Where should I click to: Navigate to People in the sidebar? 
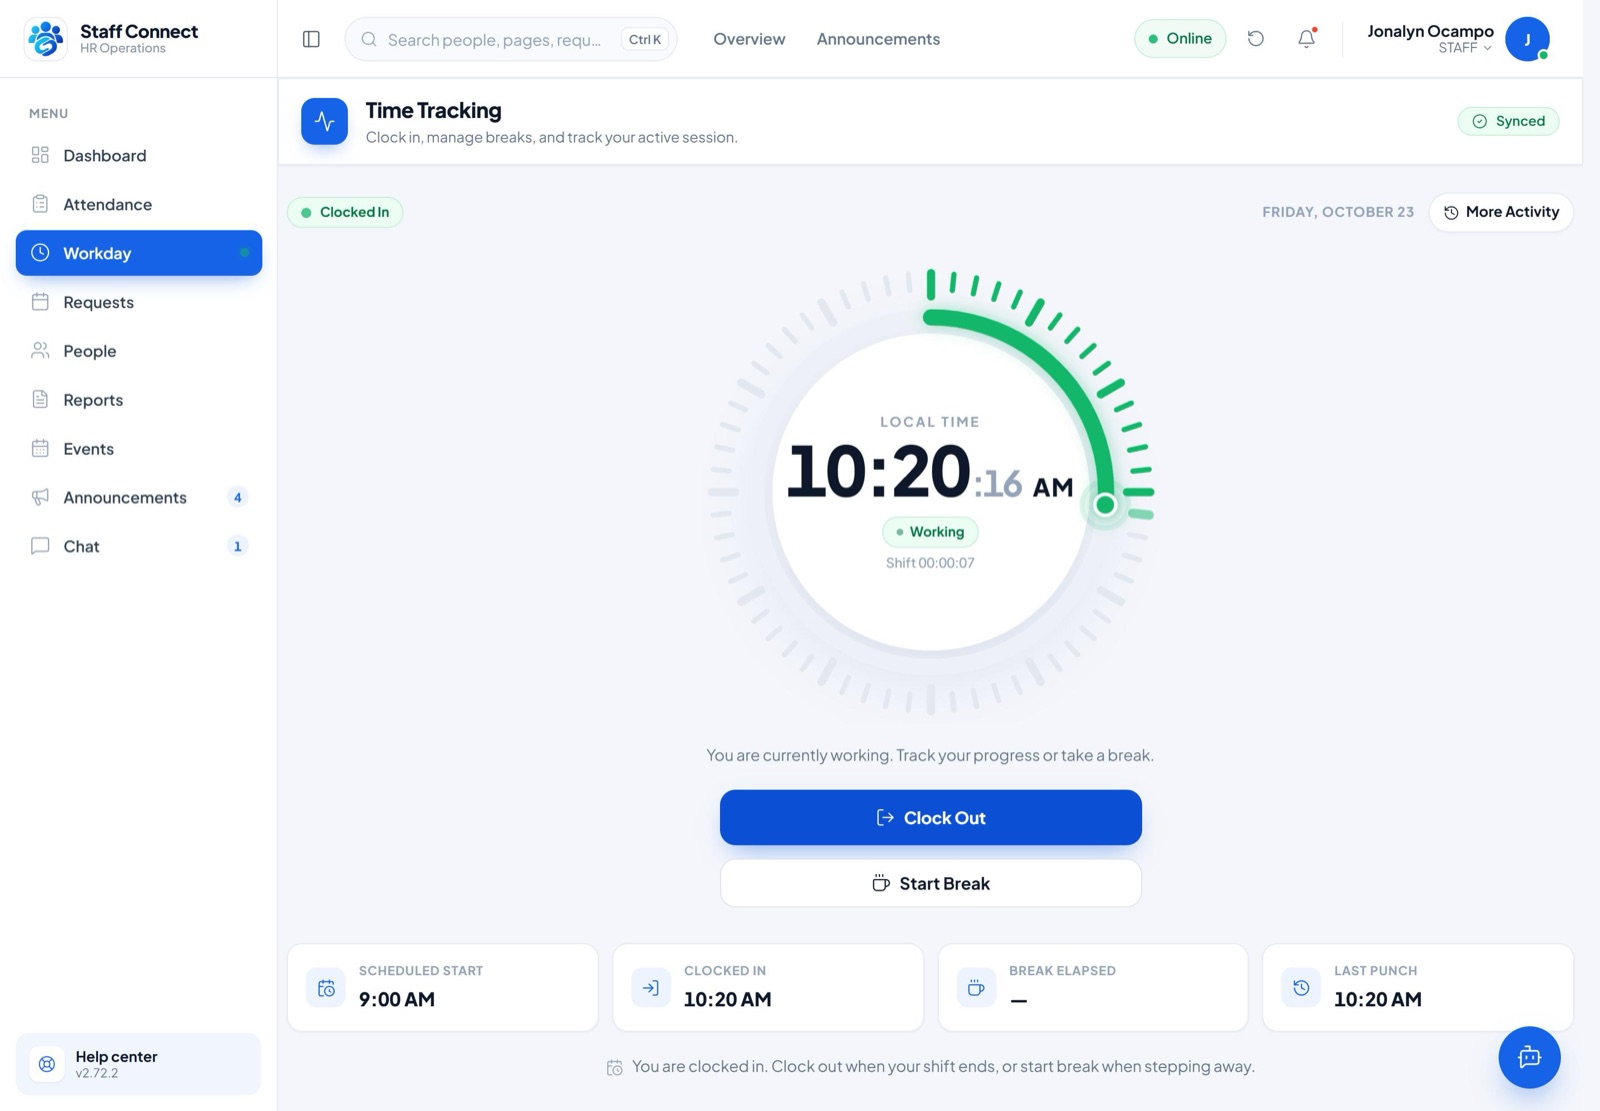click(139, 351)
